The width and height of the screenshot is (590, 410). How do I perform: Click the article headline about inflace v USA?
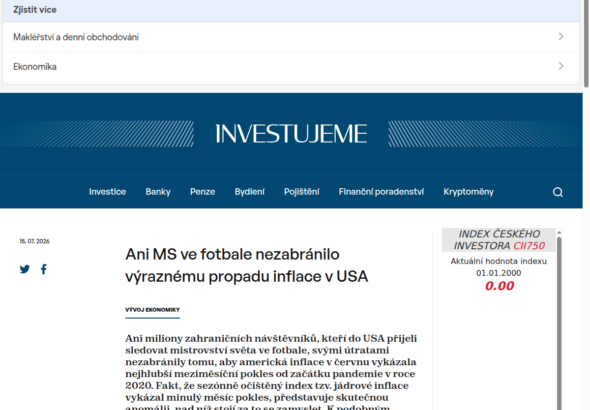(246, 265)
